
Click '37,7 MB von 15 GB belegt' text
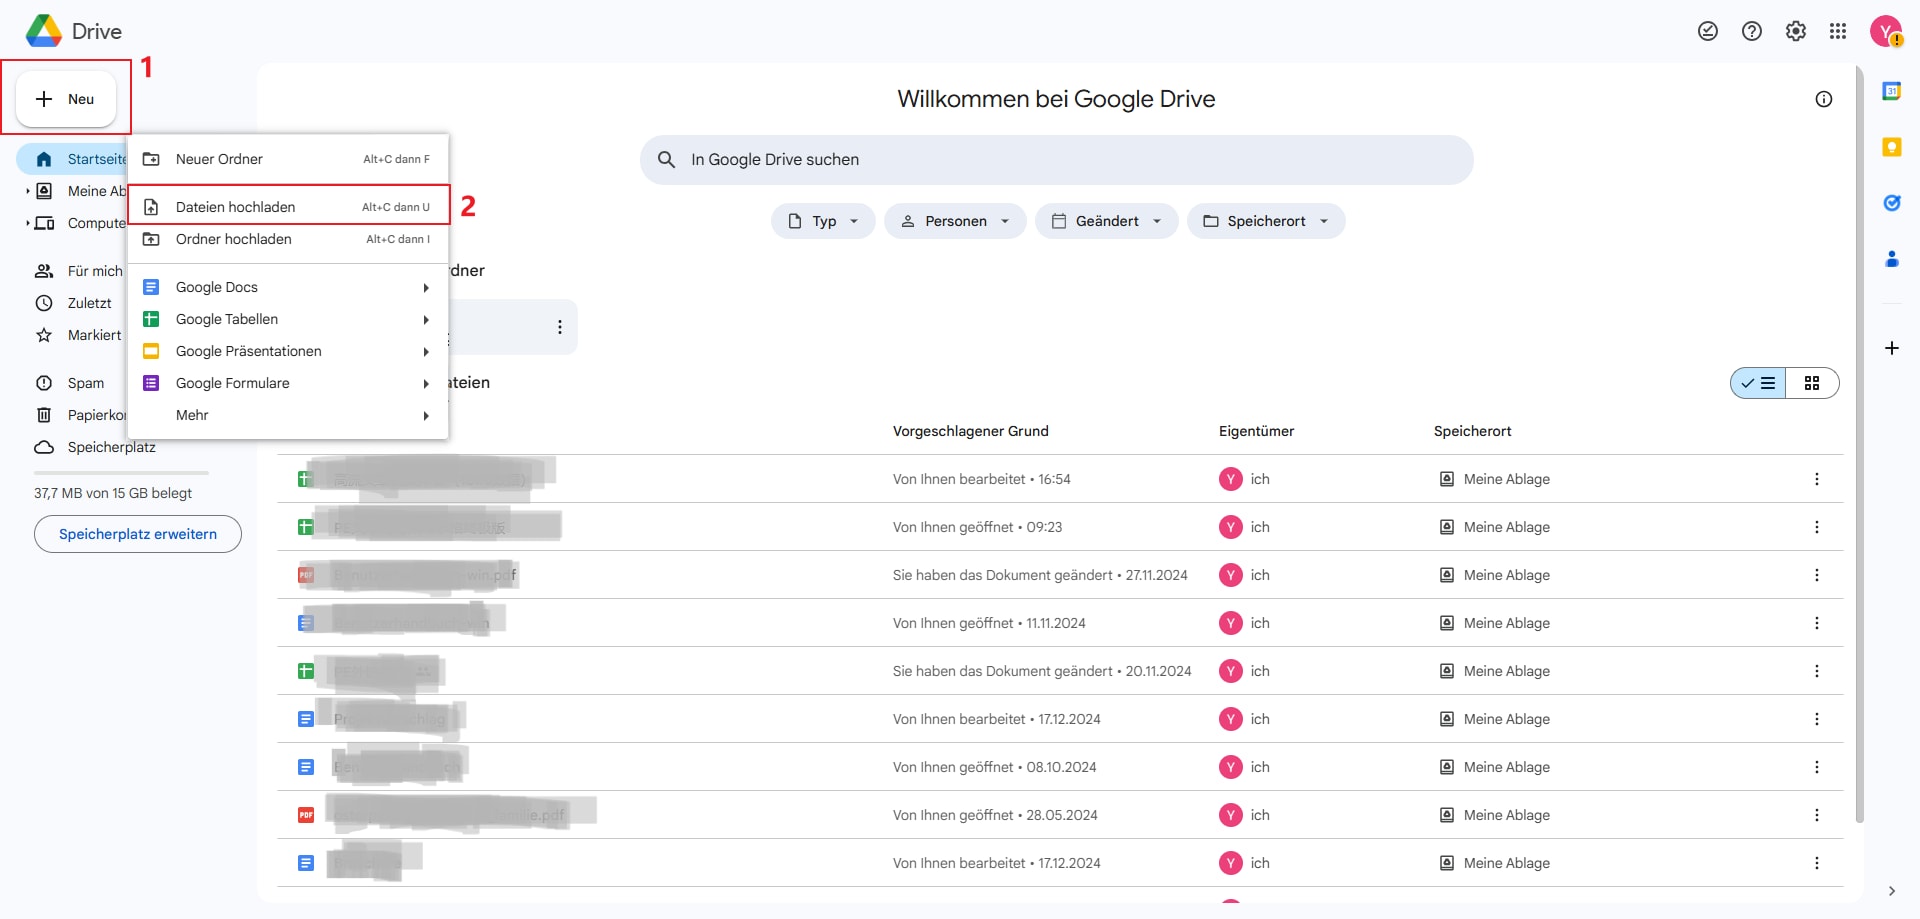click(113, 493)
